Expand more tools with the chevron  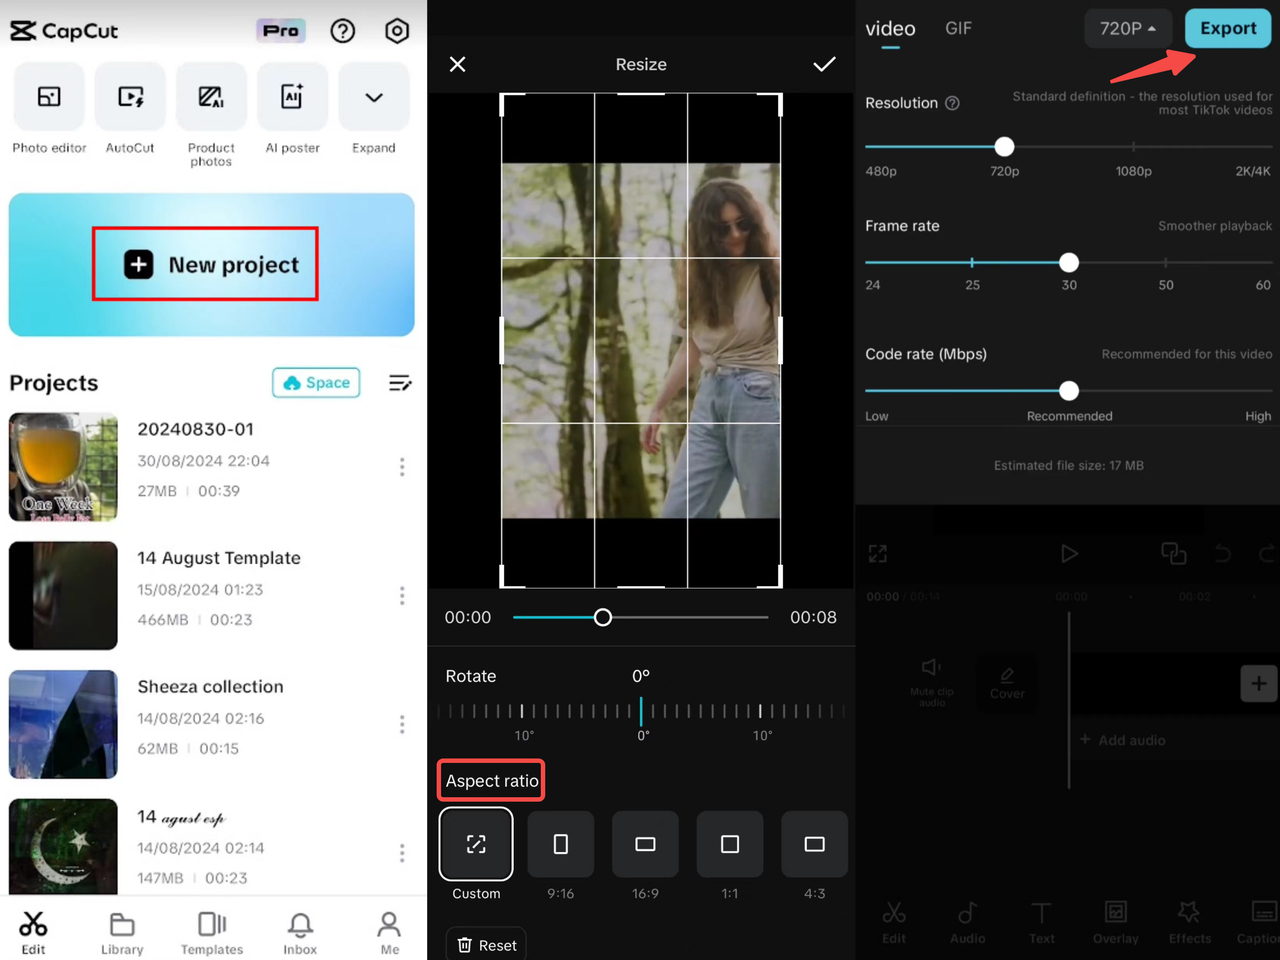(373, 97)
